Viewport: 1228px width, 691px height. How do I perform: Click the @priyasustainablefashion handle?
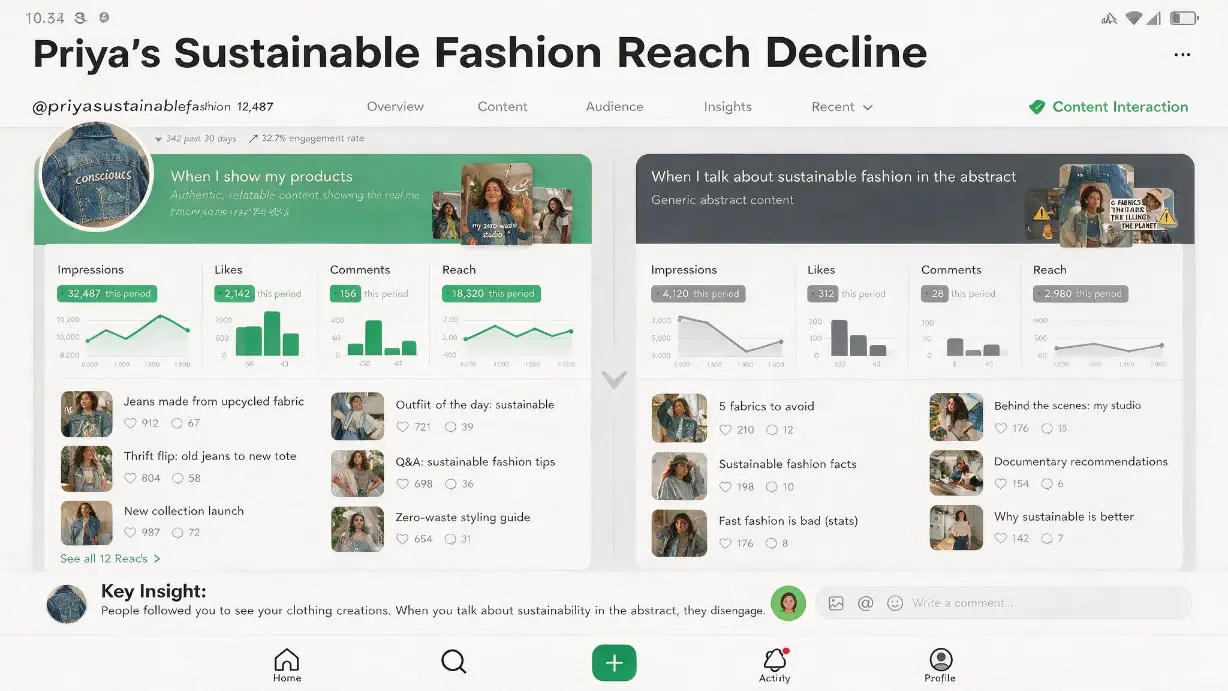tap(132, 107)
